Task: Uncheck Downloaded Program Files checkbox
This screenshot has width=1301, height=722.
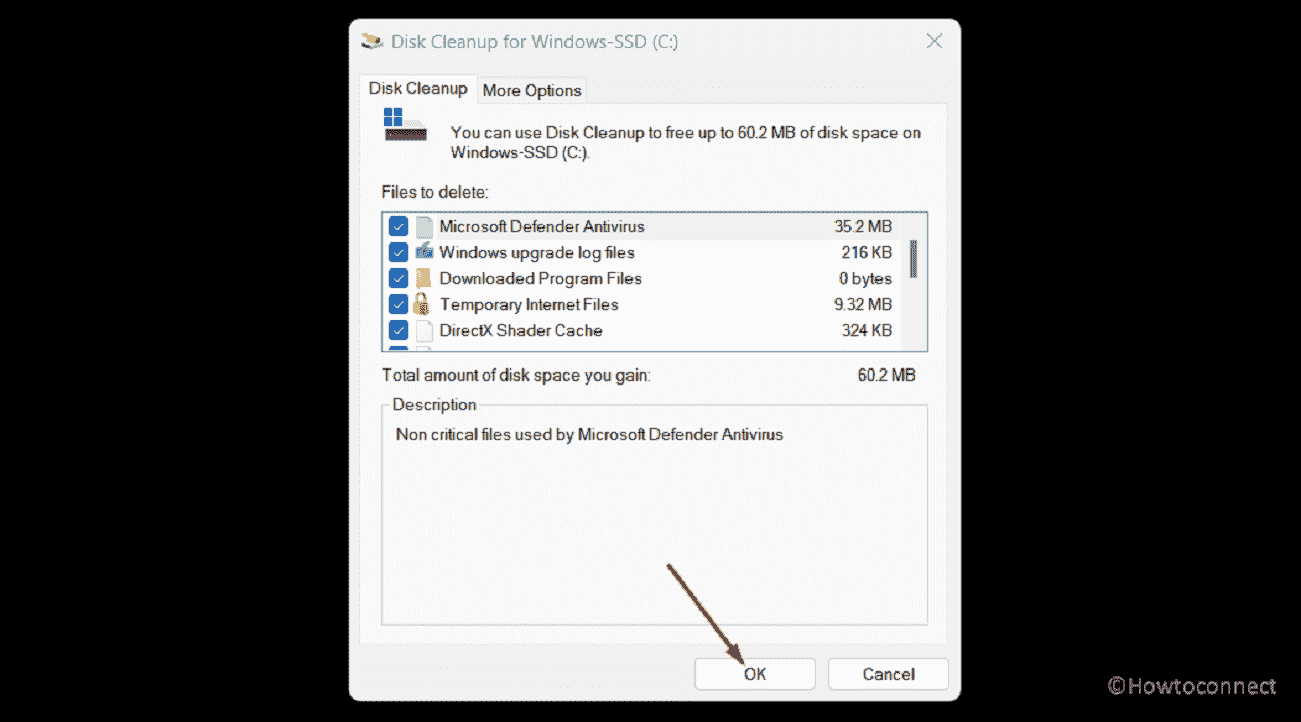Action: pyautogui.click(x=398, y=278)
